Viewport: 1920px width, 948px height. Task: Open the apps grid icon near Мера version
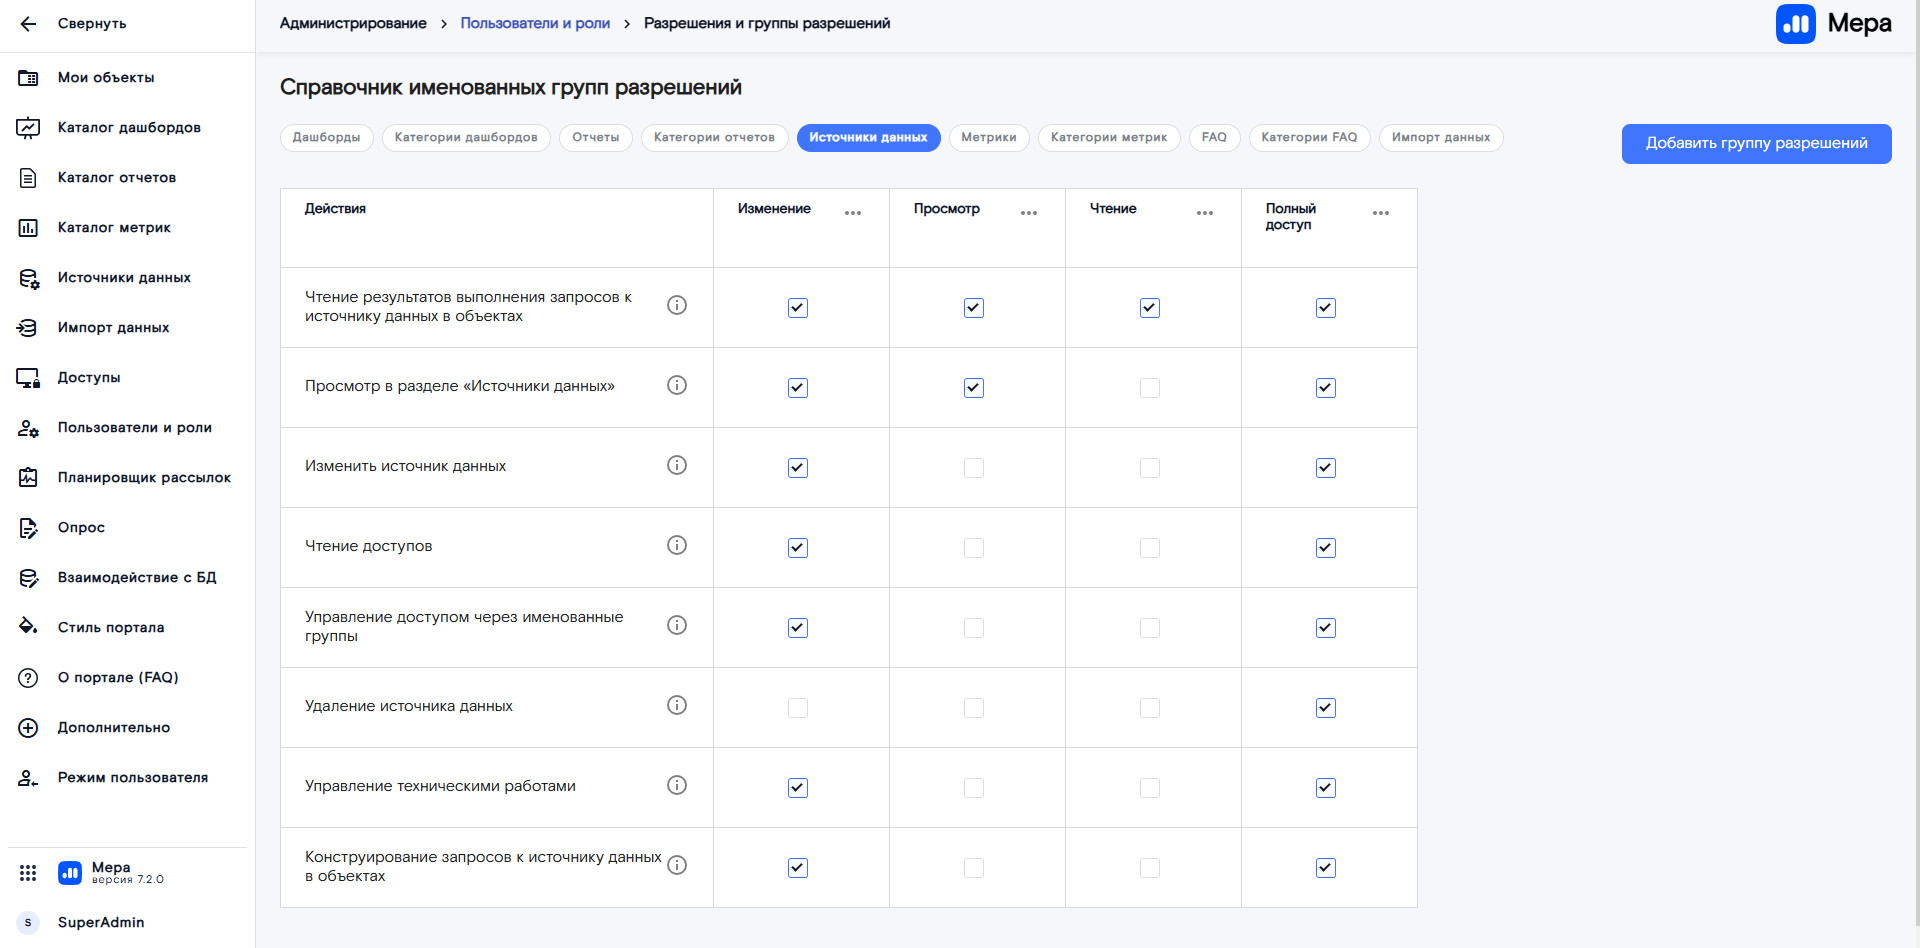click(28, 873)
